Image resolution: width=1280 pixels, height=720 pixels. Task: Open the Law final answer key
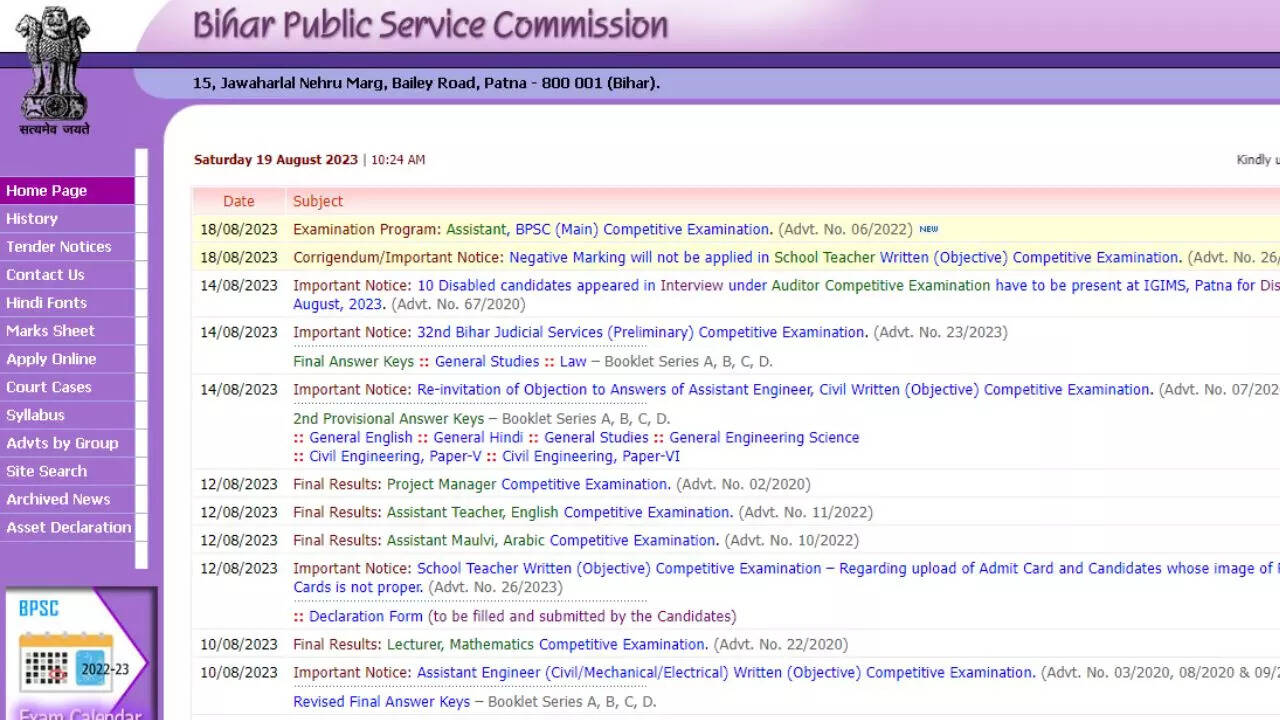tap(573, 361)
